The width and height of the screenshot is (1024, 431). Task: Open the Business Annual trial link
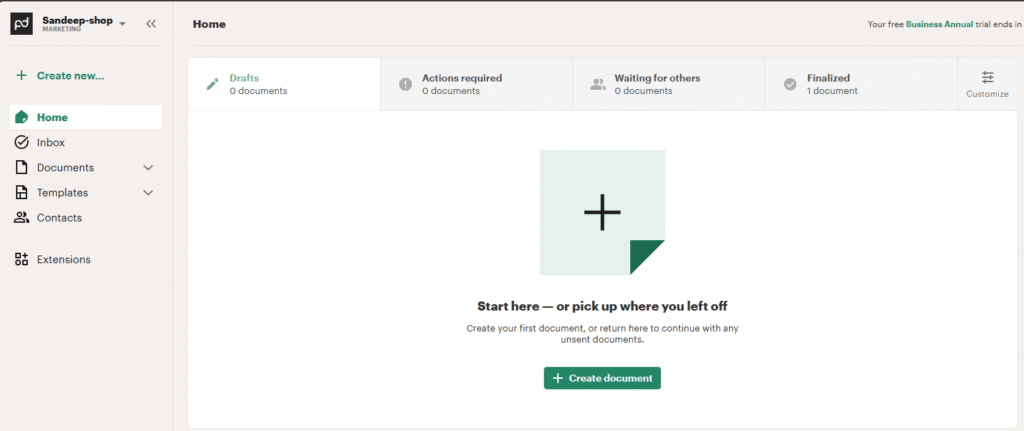tap(944, 24)
